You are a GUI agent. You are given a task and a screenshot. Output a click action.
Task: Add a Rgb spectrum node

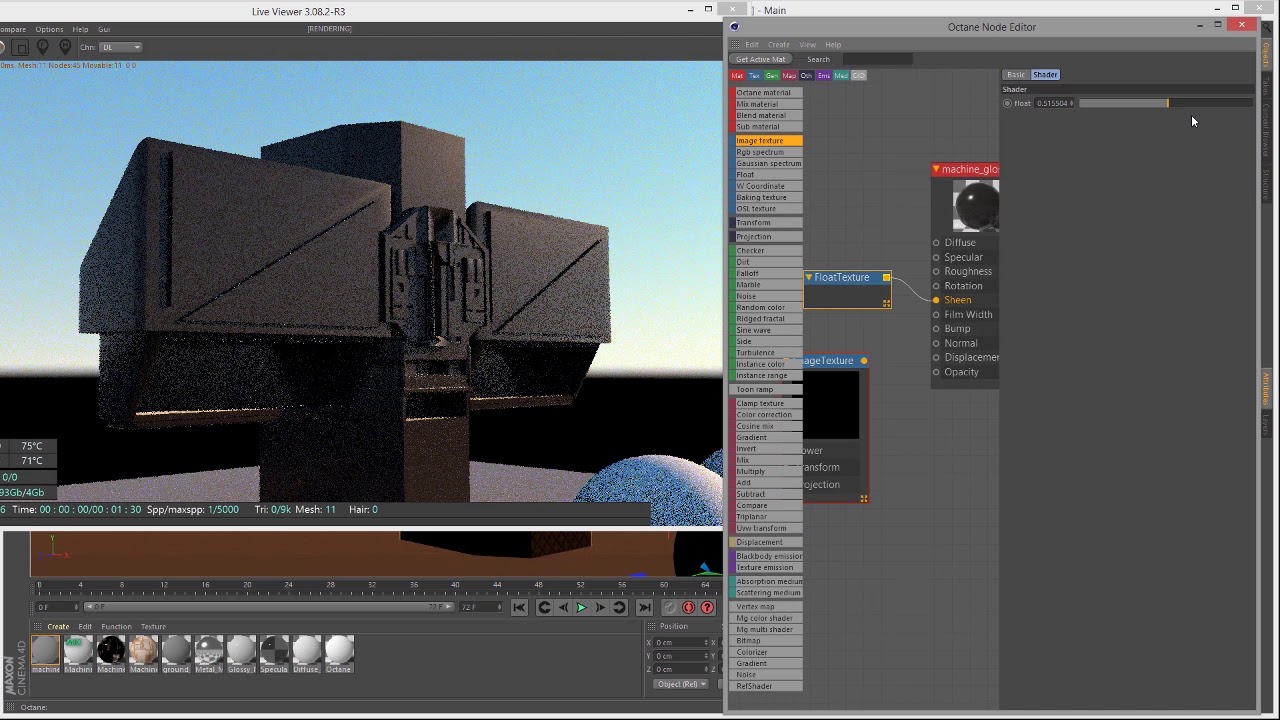tap(767, 152)
